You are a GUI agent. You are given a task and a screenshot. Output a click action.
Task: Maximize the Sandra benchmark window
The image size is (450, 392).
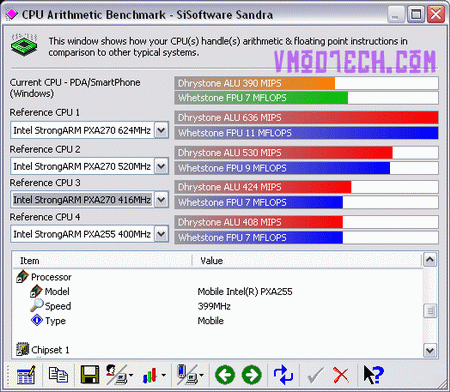(x=416, y=14)
